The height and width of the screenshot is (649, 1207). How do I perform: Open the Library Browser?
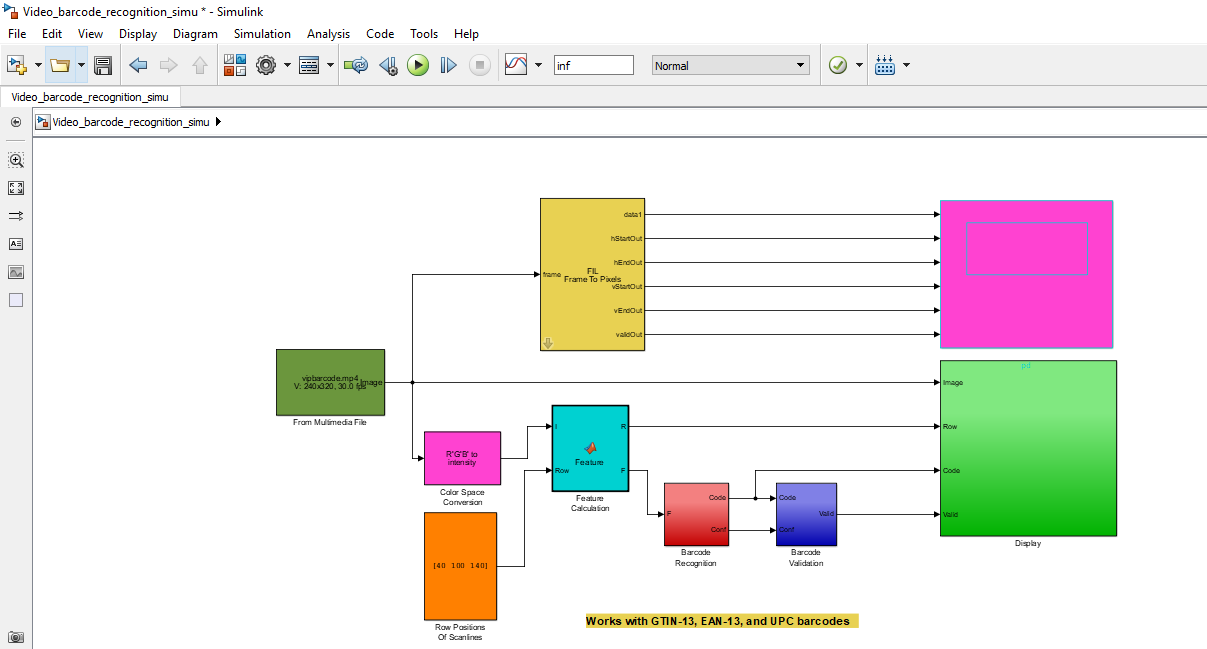click(x=235, y=66)
